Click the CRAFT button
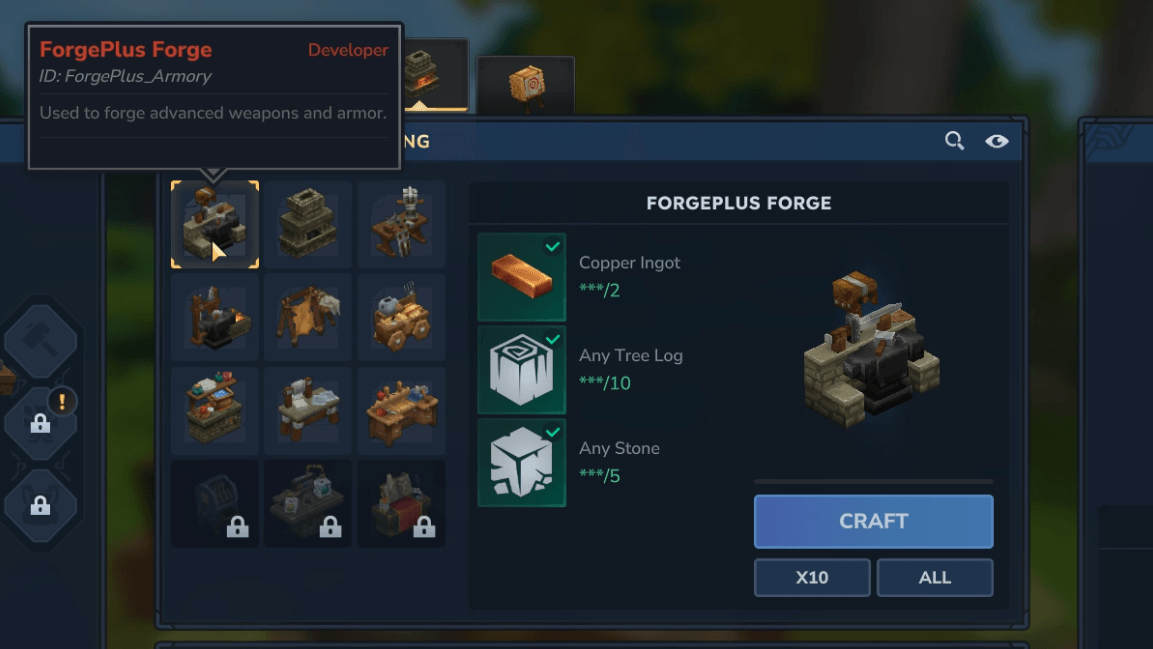The height and width of the screenshot is (649, 1153). click(x=874, y=521)
